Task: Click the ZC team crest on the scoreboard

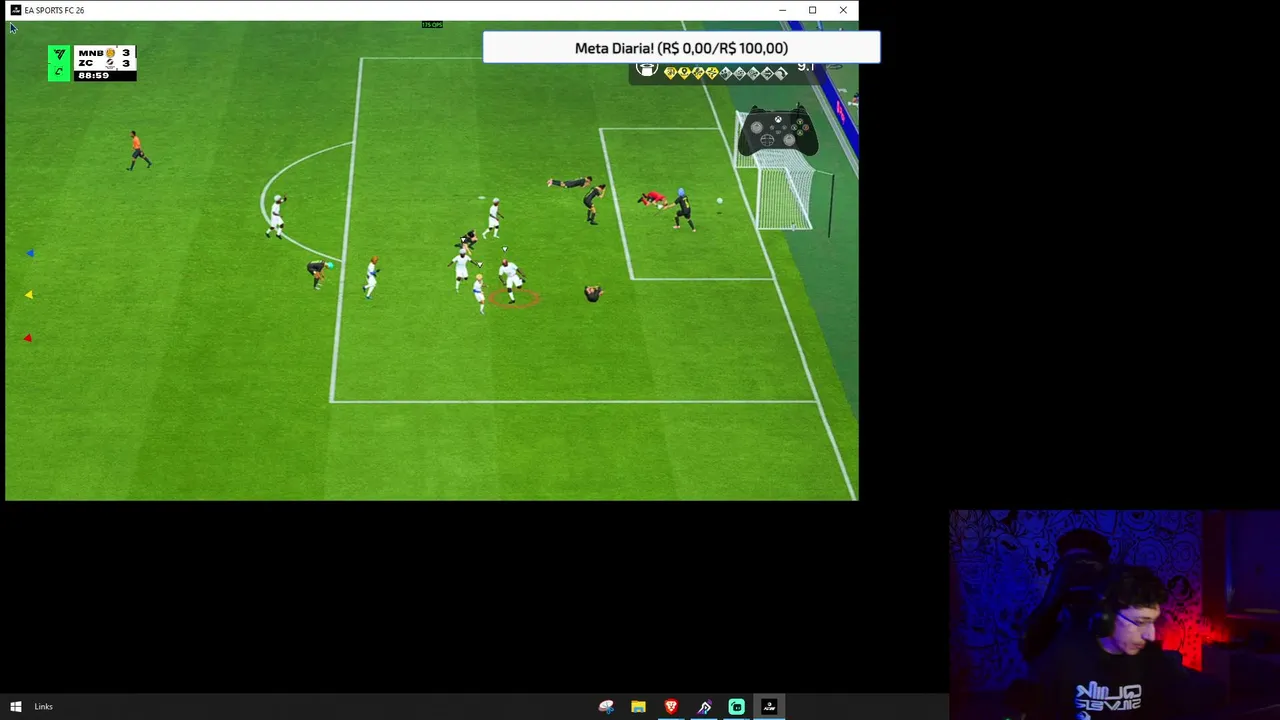Action: 110,64
